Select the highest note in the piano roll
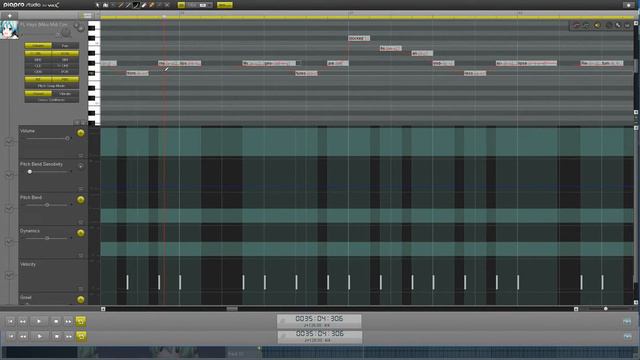 359,38
